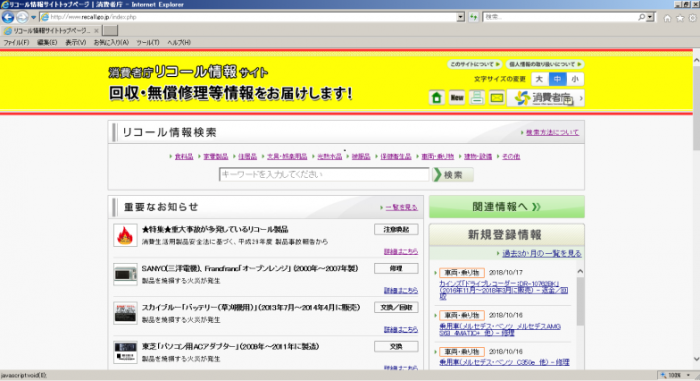Open the ツール(T) menu

(x=148, y=42)
